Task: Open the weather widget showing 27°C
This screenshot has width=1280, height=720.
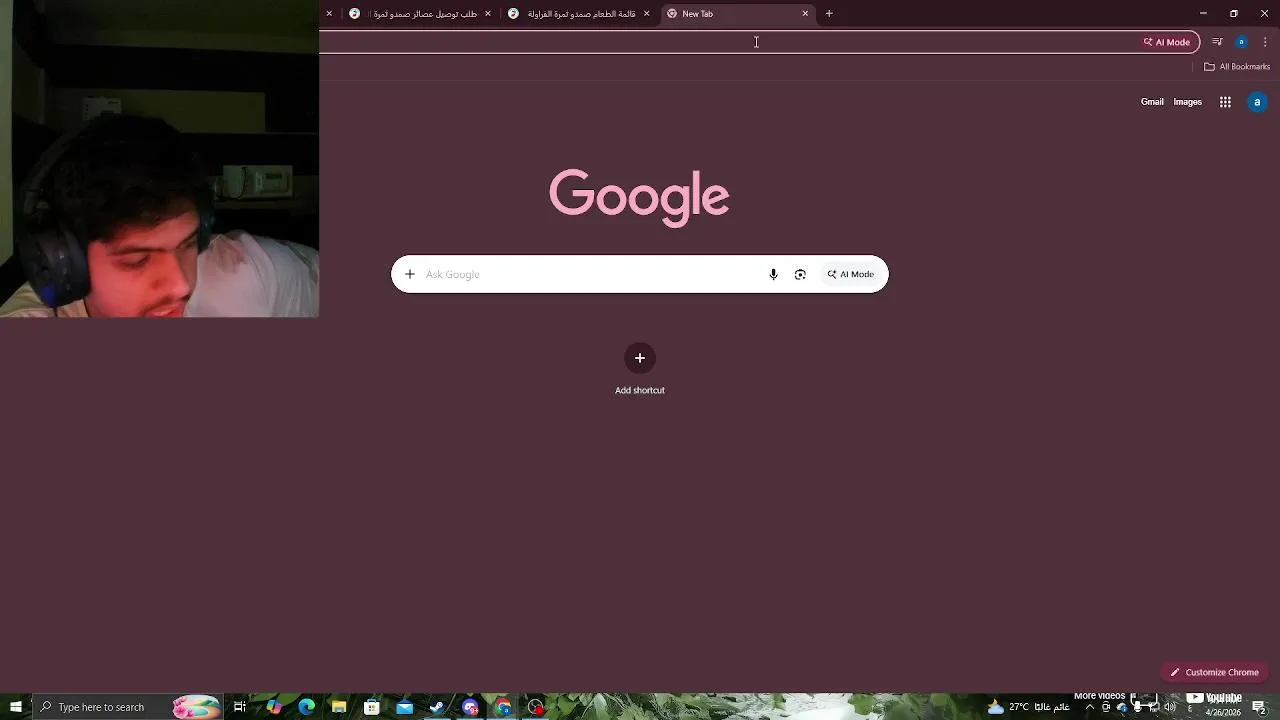Action: 1028,707
